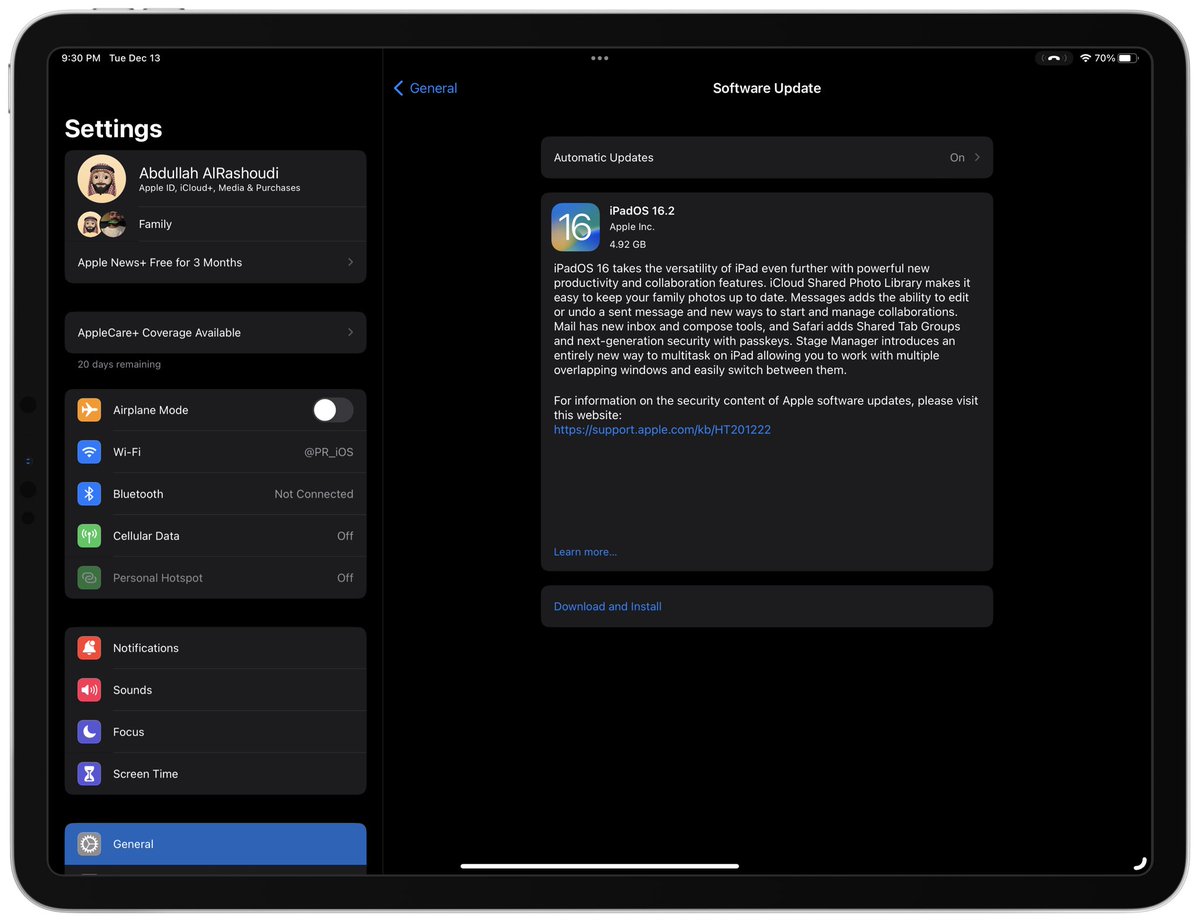Tap the Wi-Fi icon in Settings list
Viewport: 1200px width, 923px height.
click(89, 452)
